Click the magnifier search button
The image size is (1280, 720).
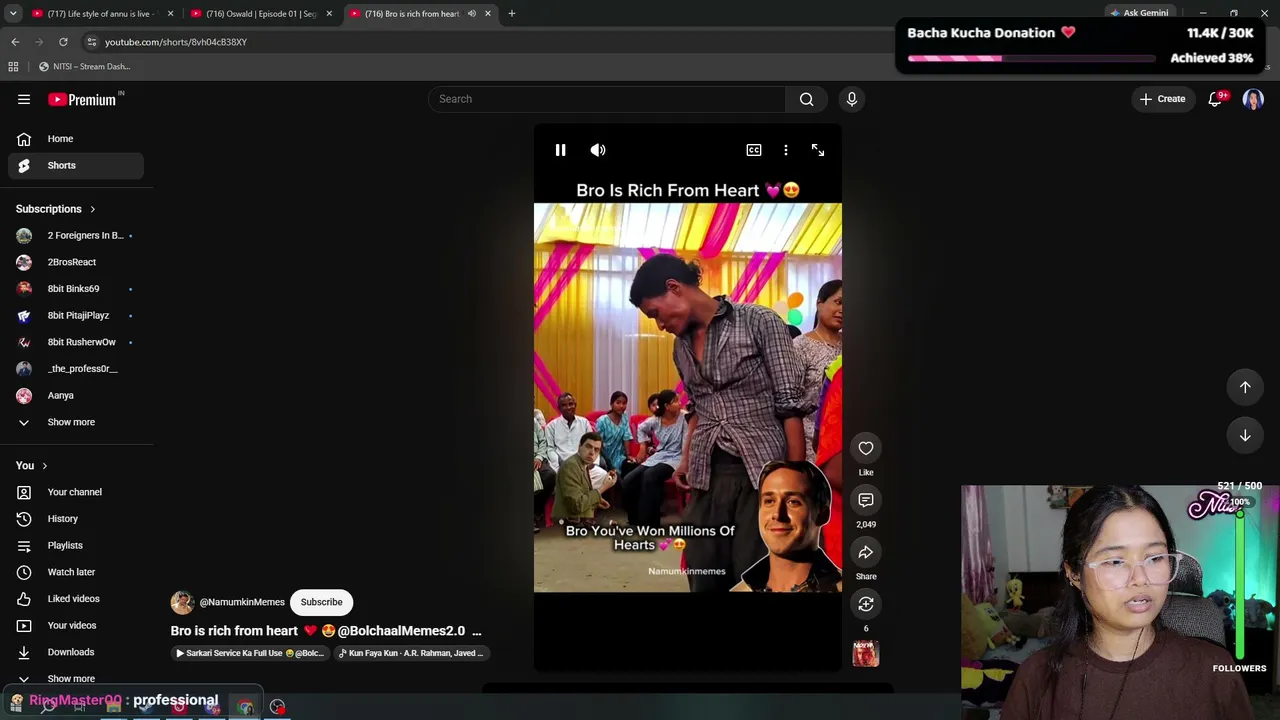point(806,99)
